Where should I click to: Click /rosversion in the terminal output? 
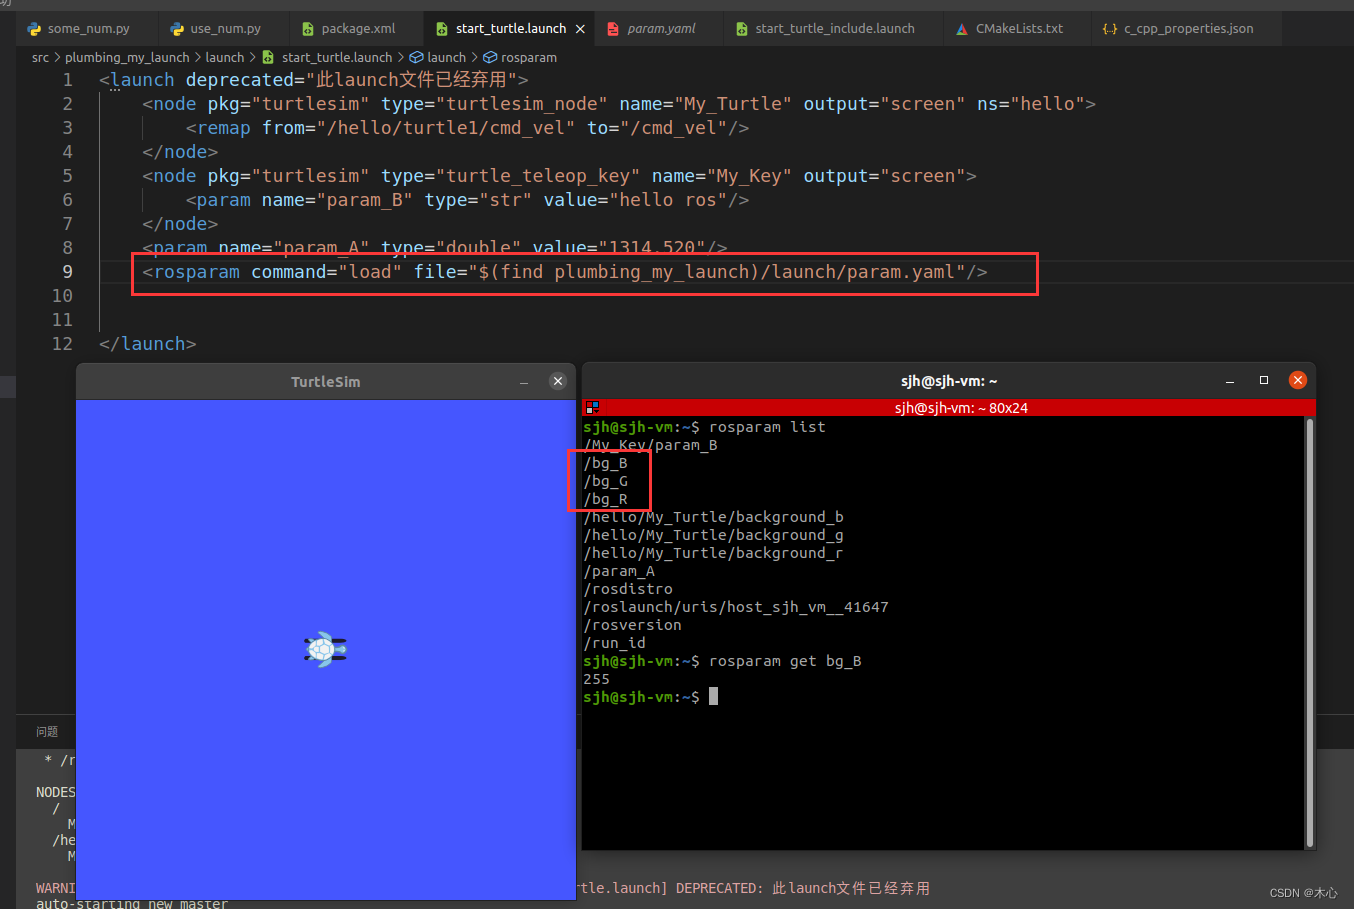[632, 625]
